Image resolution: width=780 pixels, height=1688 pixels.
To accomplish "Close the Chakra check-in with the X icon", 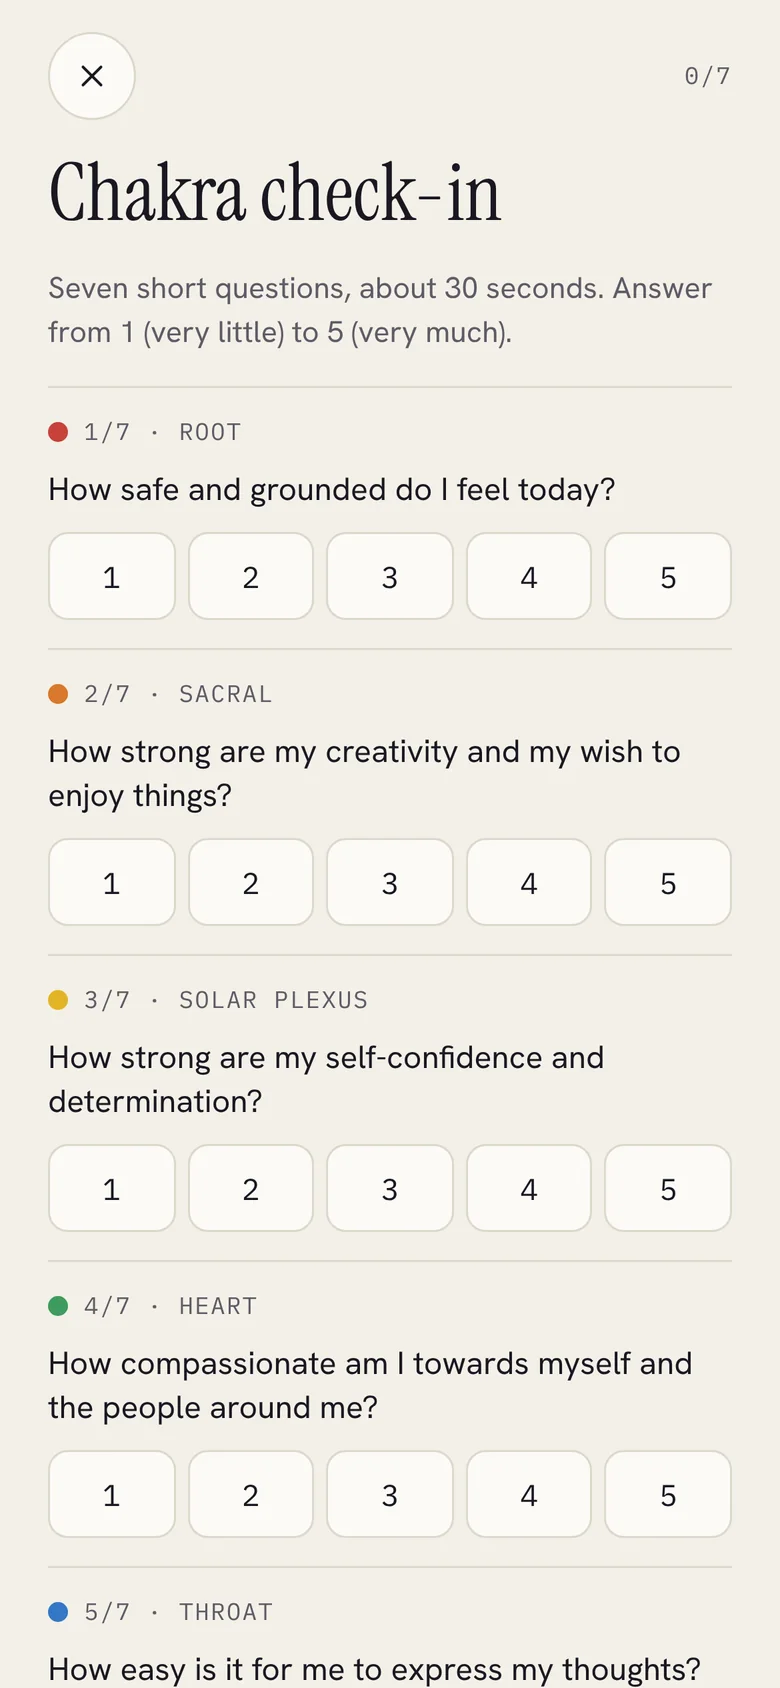I will pos(92,76).
